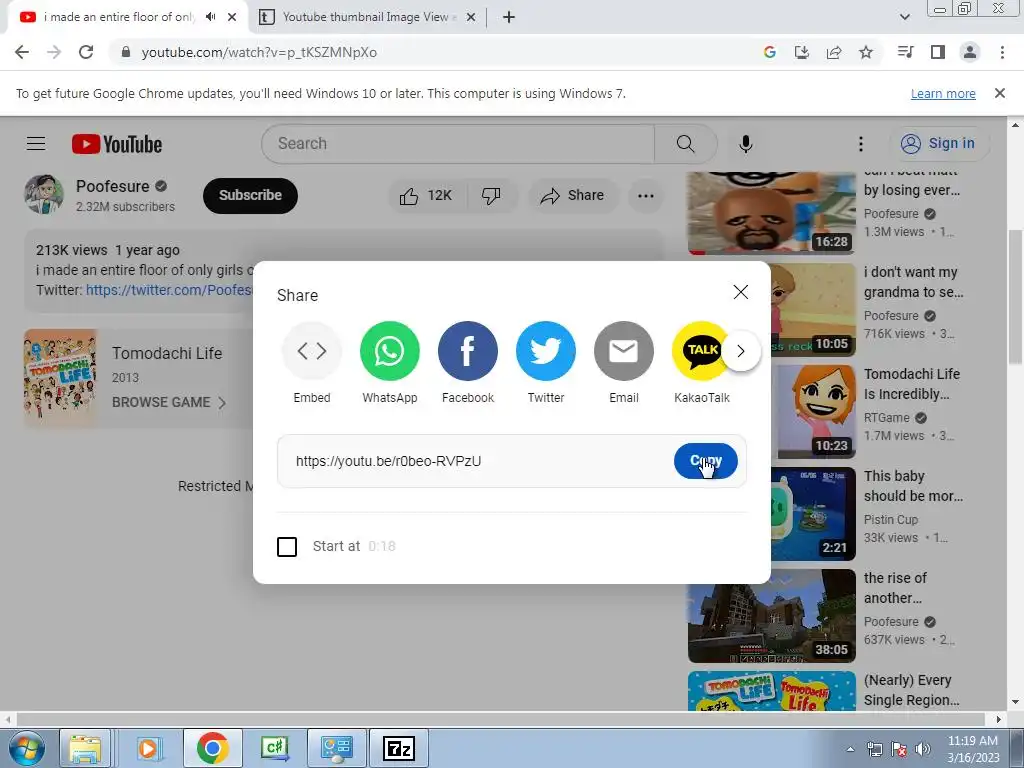Close the YouTube video tab
Screen dimensions: 1024x768
pos(232,17)
